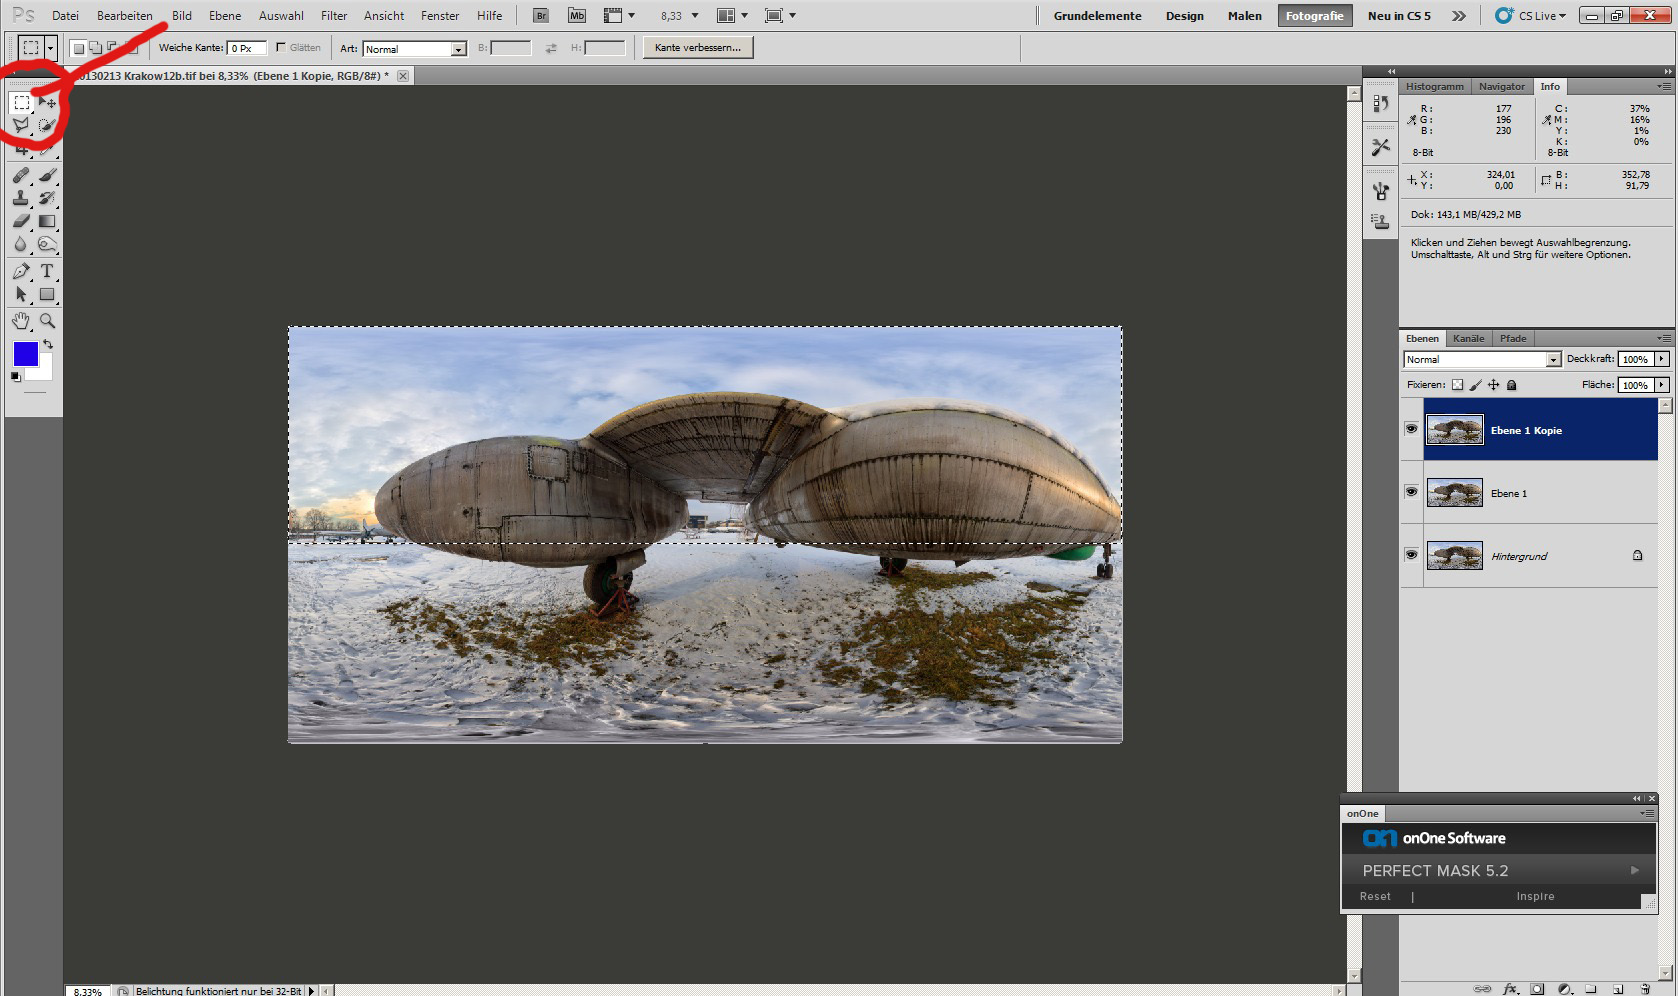Swap foreground and background colors icon
The height and width of the screenshot is (996, 1678).
point(48,344)
